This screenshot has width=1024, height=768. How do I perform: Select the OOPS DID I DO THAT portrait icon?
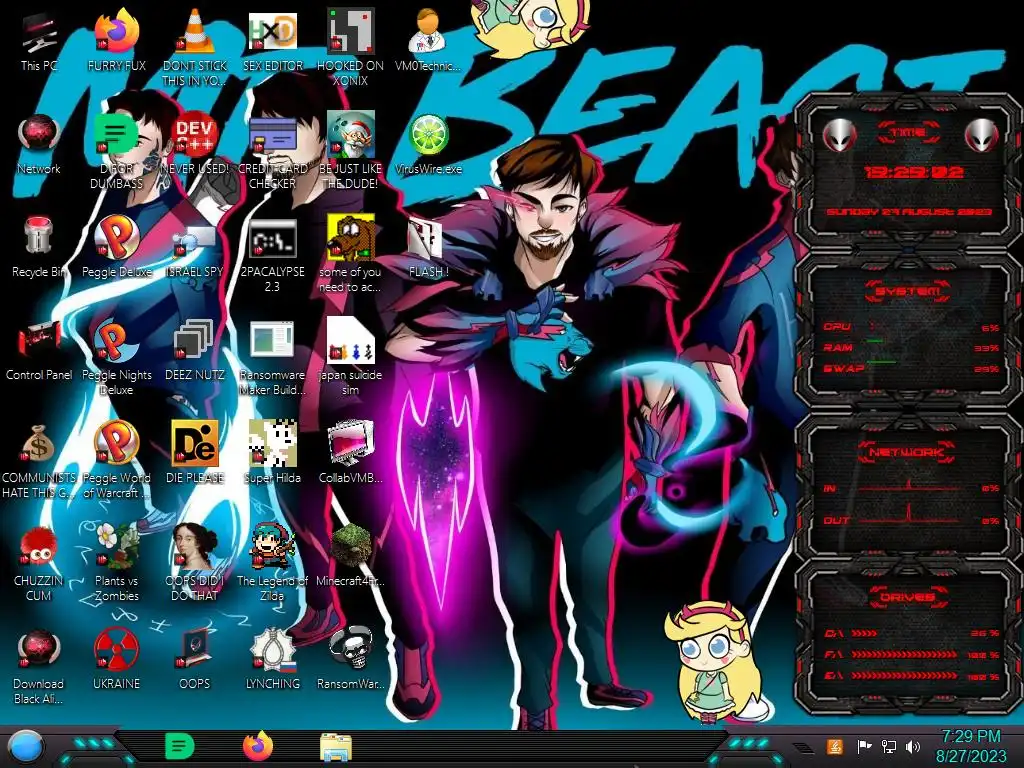pyautogui.click(x=195, y=562)
